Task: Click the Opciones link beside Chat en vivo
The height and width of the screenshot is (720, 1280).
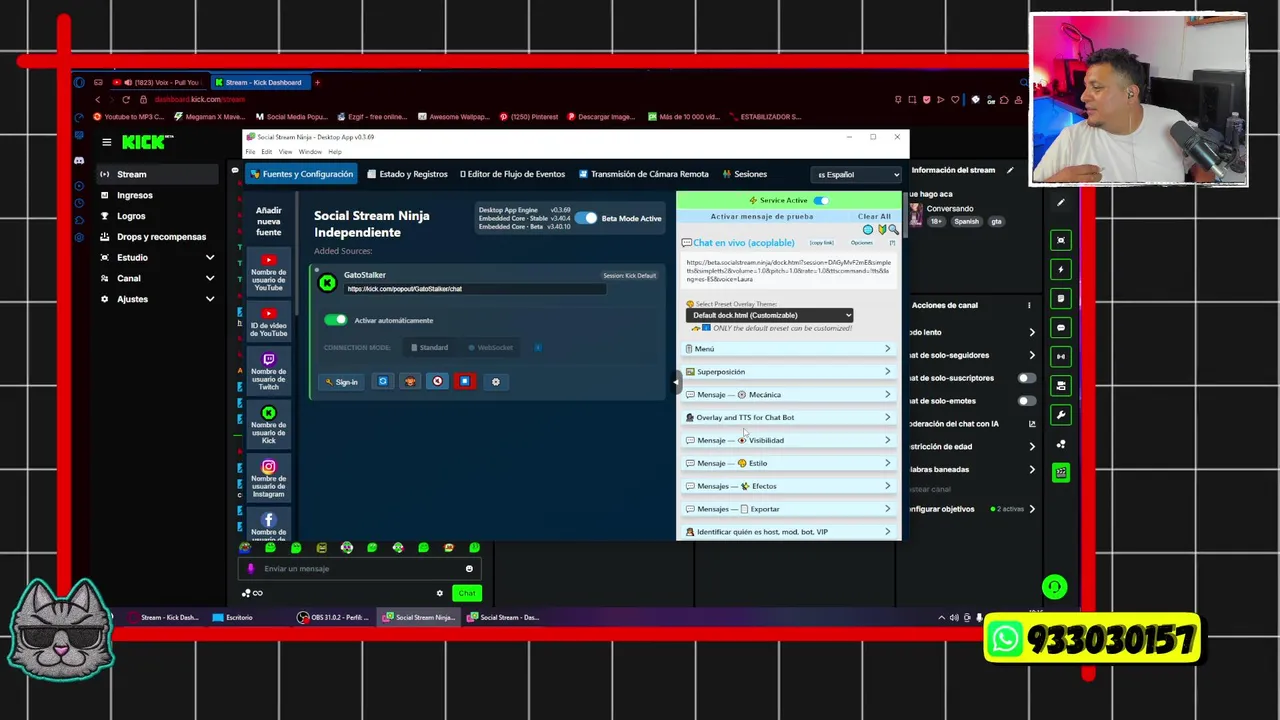Action: coord(861,242)
